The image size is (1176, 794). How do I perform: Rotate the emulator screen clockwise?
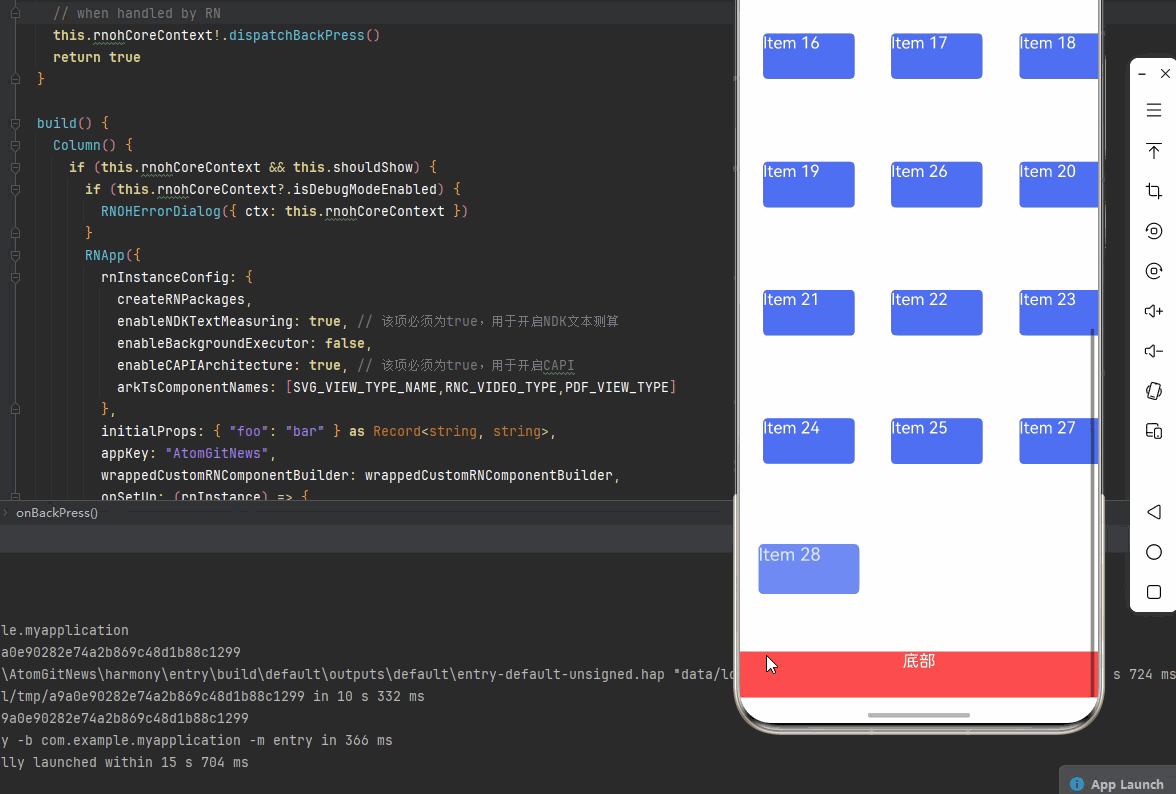(1154, 271)
